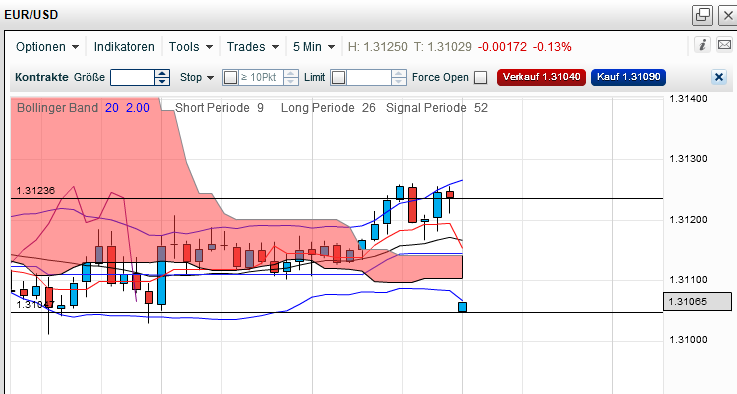Click the EUR/USD window title

[x=31, y=15]
